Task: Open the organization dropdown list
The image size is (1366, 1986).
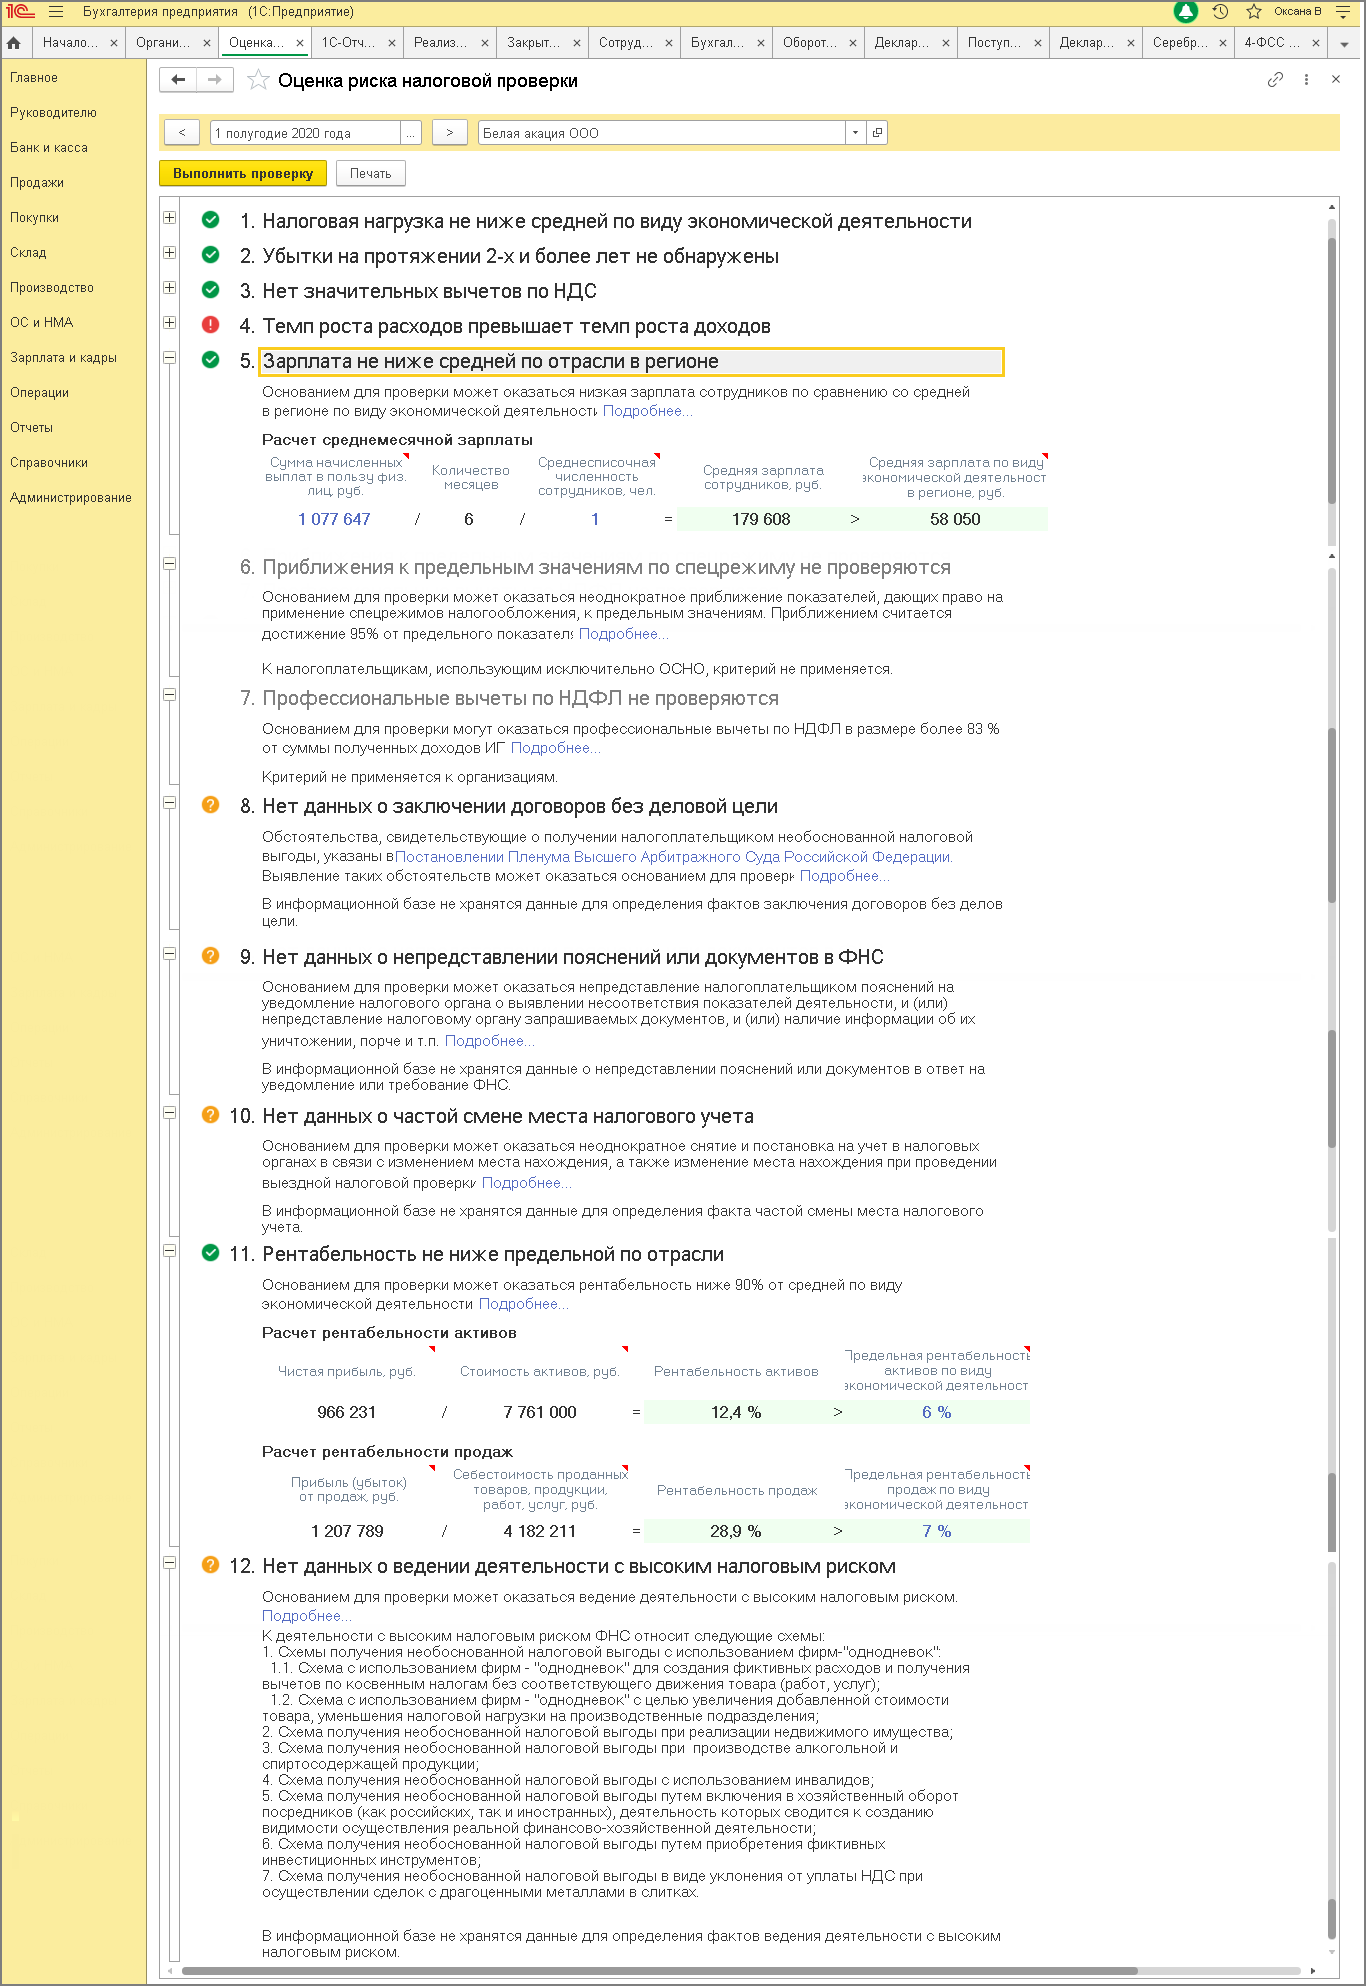Action: pyautogui.click(x=855, y=133)
